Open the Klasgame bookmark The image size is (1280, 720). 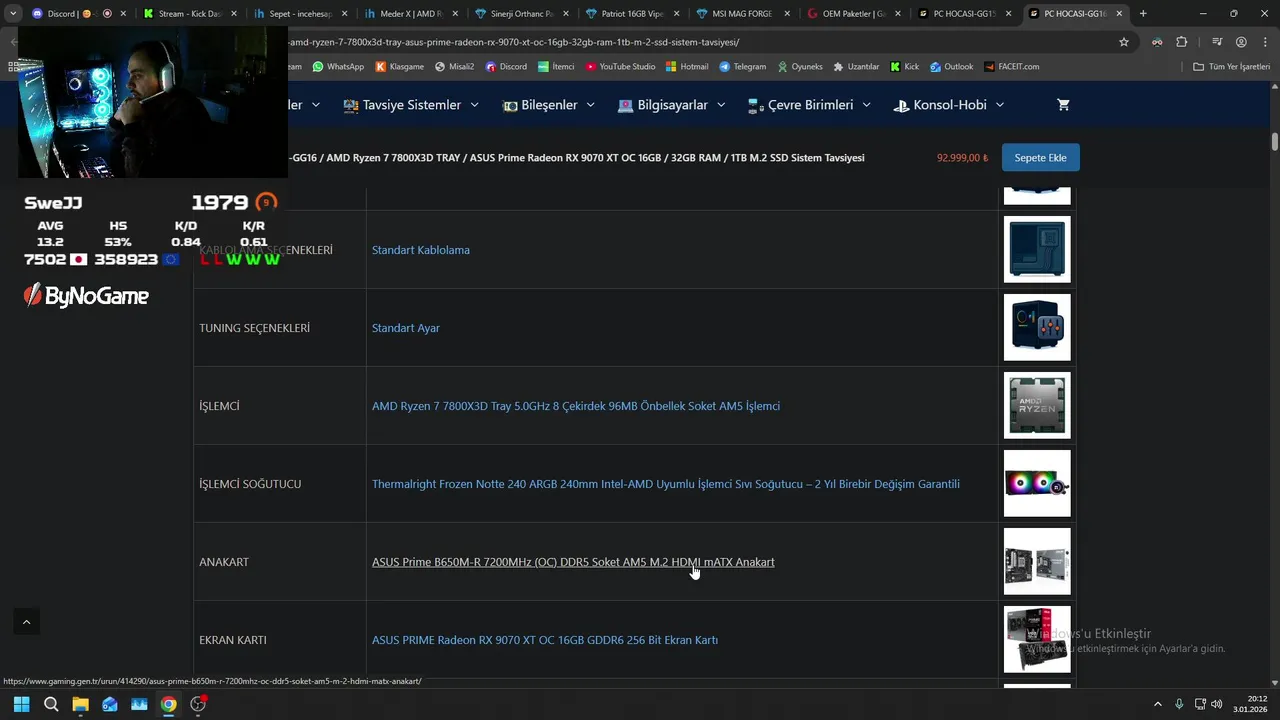pos(400,67)
